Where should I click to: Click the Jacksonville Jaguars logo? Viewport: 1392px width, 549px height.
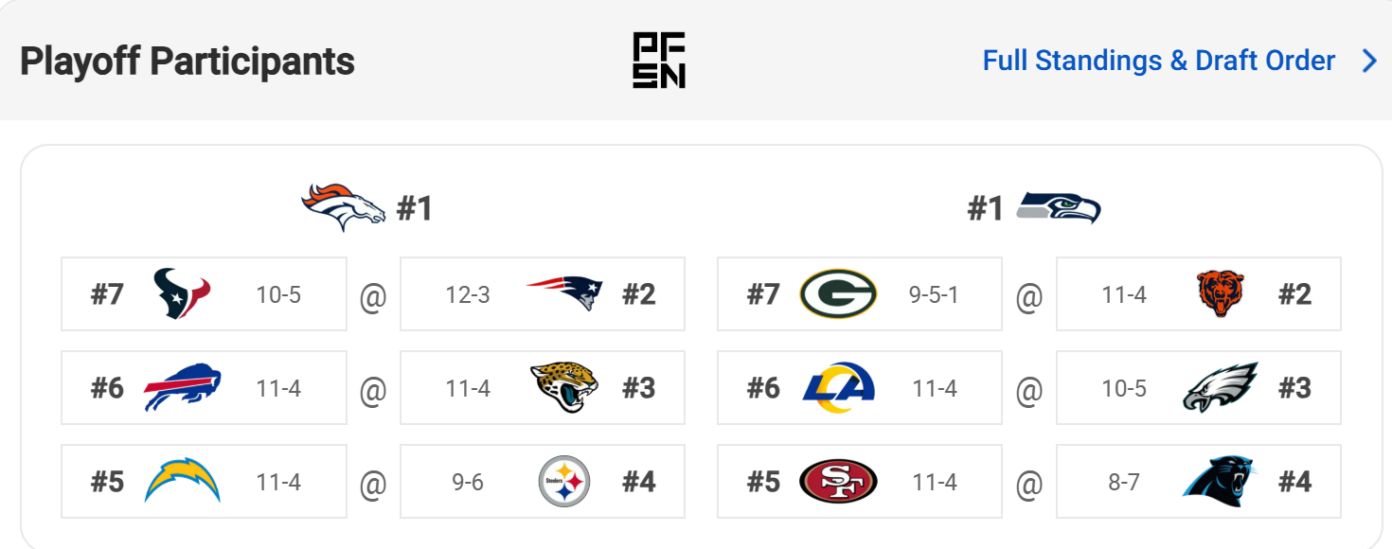564,388
